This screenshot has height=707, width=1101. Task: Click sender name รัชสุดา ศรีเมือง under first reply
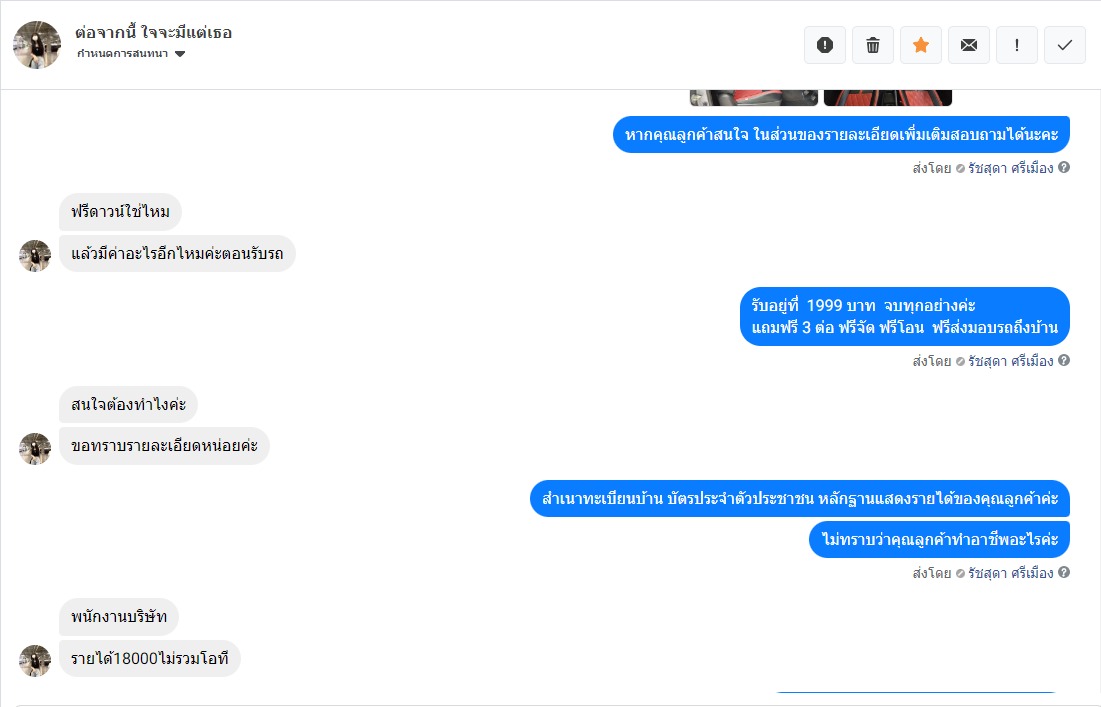tap(1010, 168)
